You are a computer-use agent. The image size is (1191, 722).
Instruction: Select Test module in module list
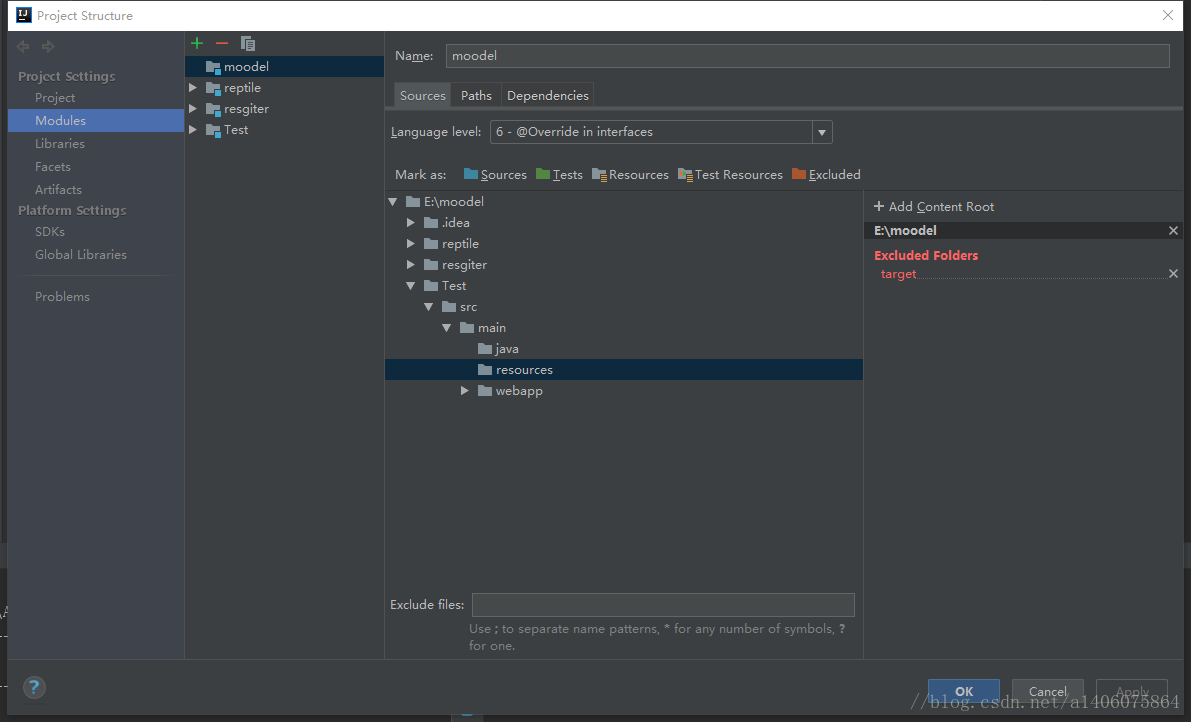235,130
